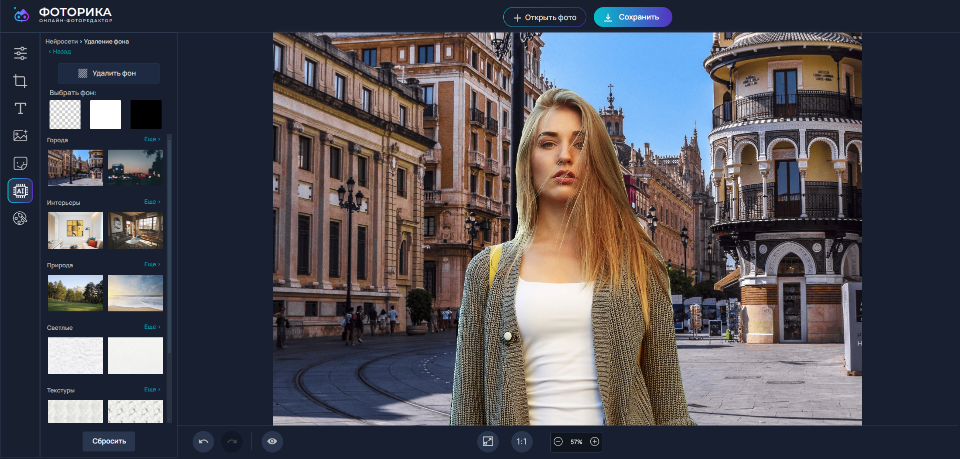Choose the white background swatch
The width and height of the screenshot is (960, 459).
pyautogui.click(x=105, y=114)
